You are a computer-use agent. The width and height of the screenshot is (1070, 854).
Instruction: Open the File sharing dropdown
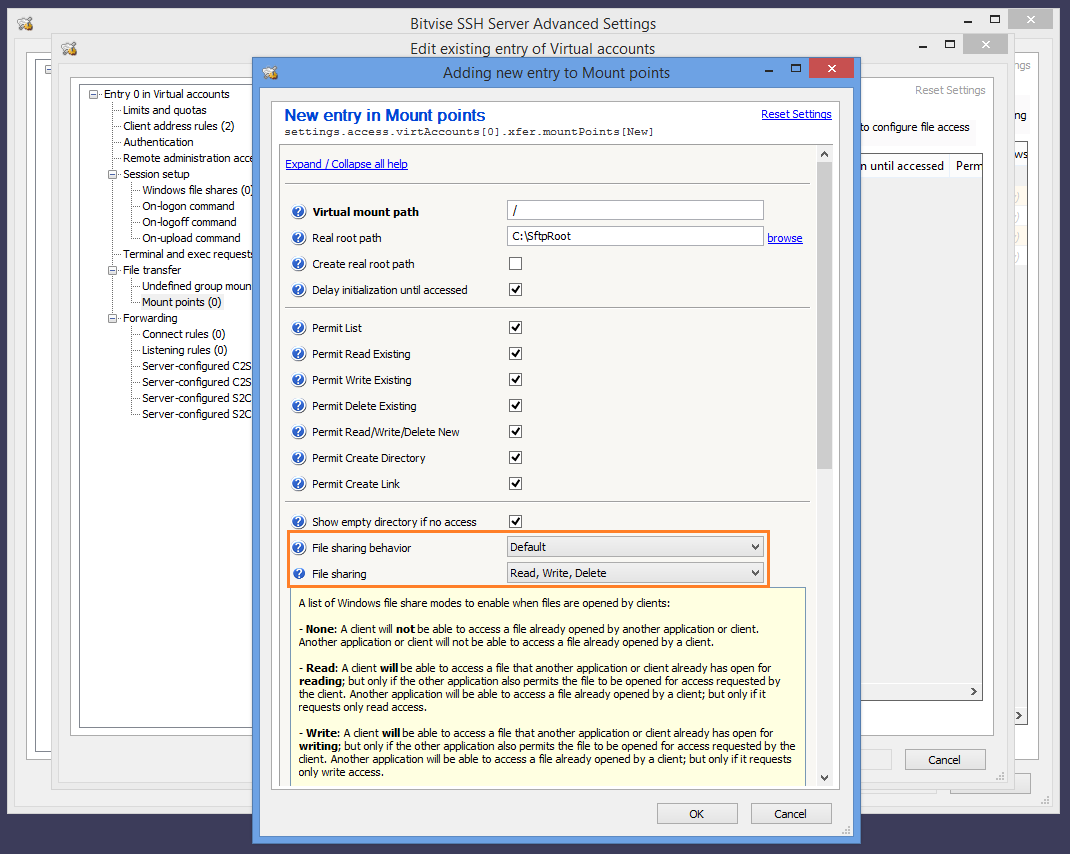tap(635, 573)
